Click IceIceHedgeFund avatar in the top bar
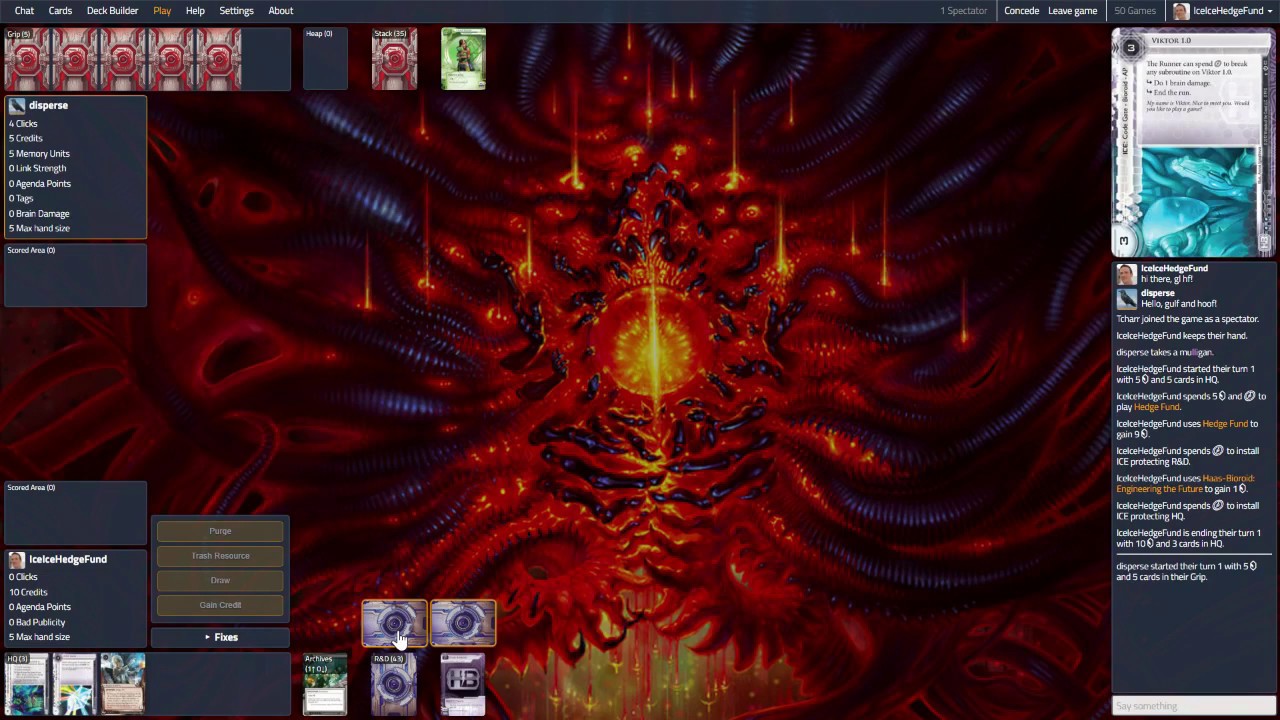 pos(1181,11)
